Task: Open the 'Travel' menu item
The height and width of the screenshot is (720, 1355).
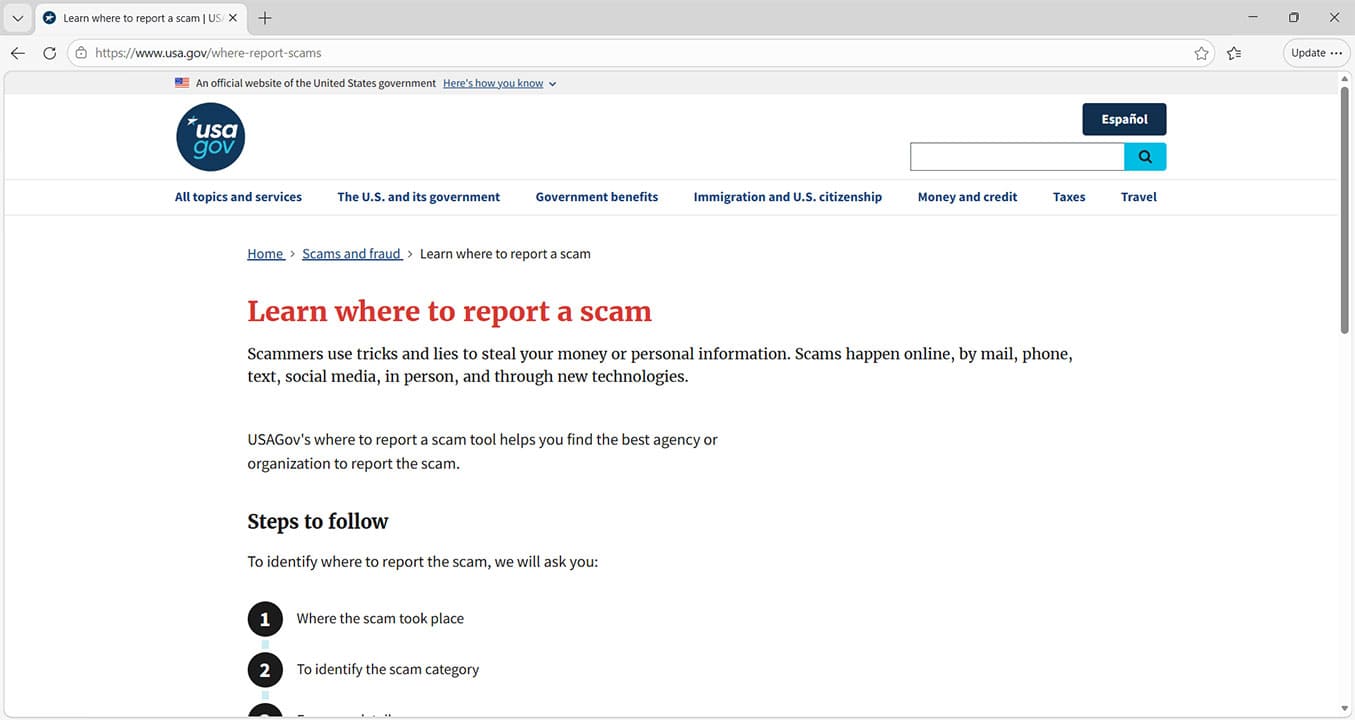Action: (1139, 197)
